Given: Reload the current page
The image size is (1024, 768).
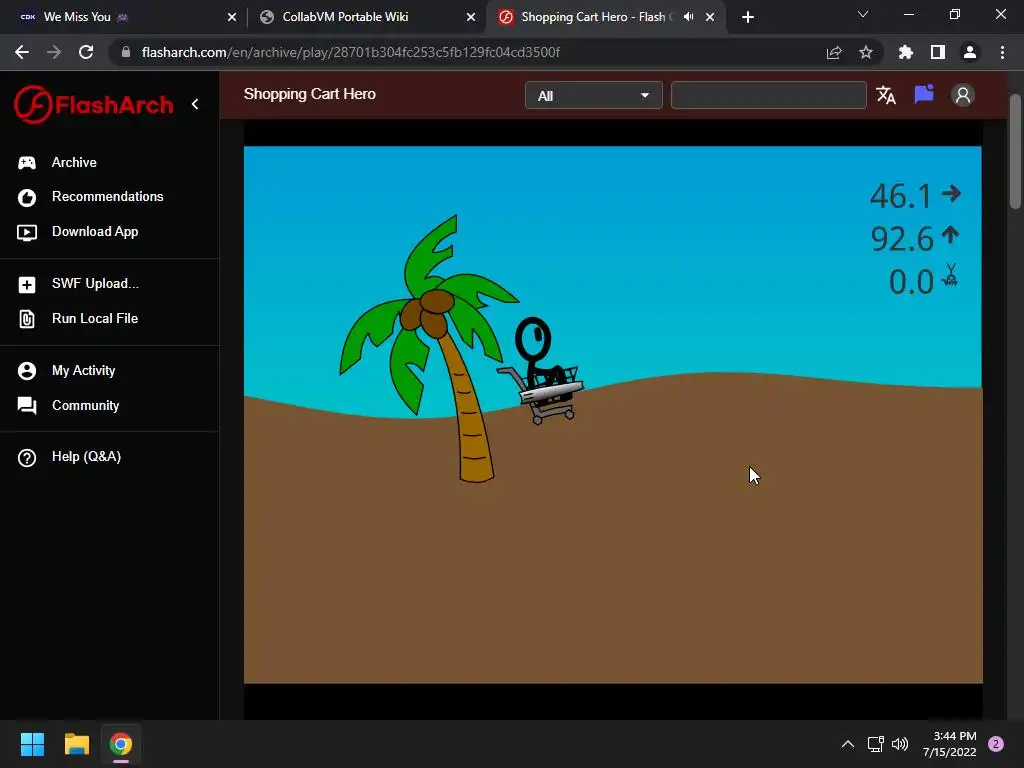Looking at the screenshot, I should 86,52.
